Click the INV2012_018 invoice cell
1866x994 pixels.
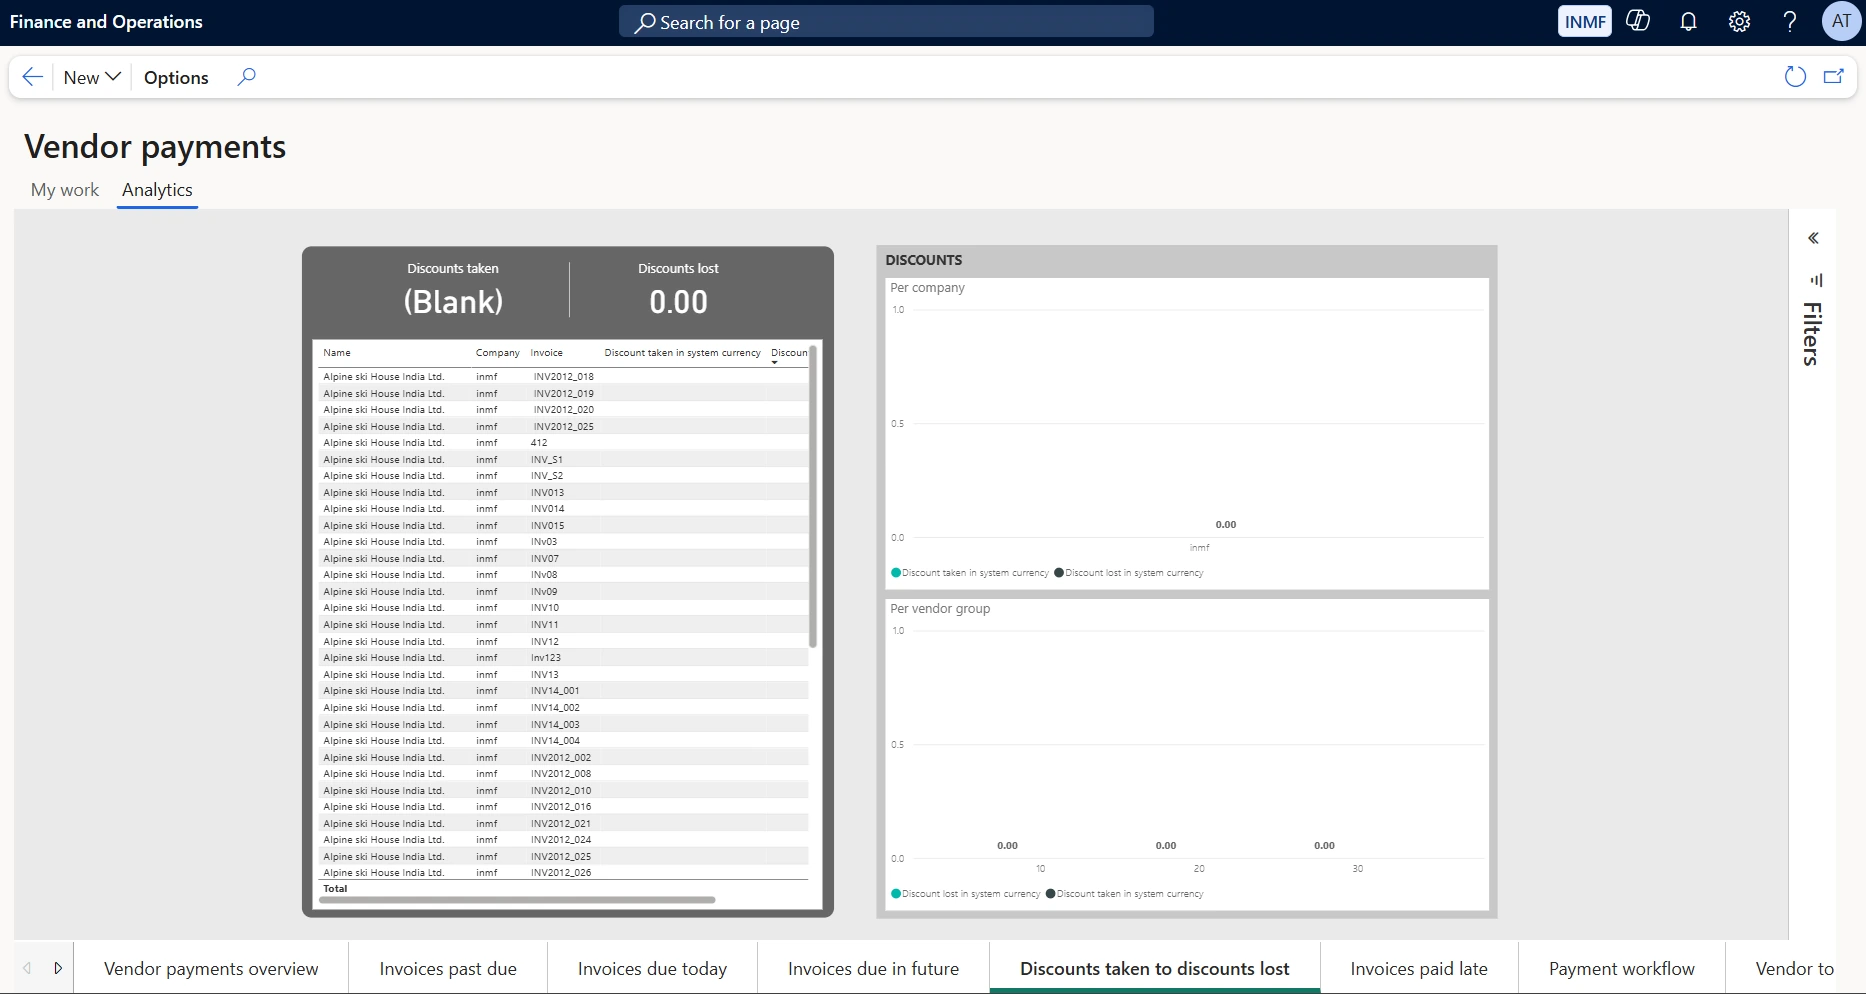[563, 377]
